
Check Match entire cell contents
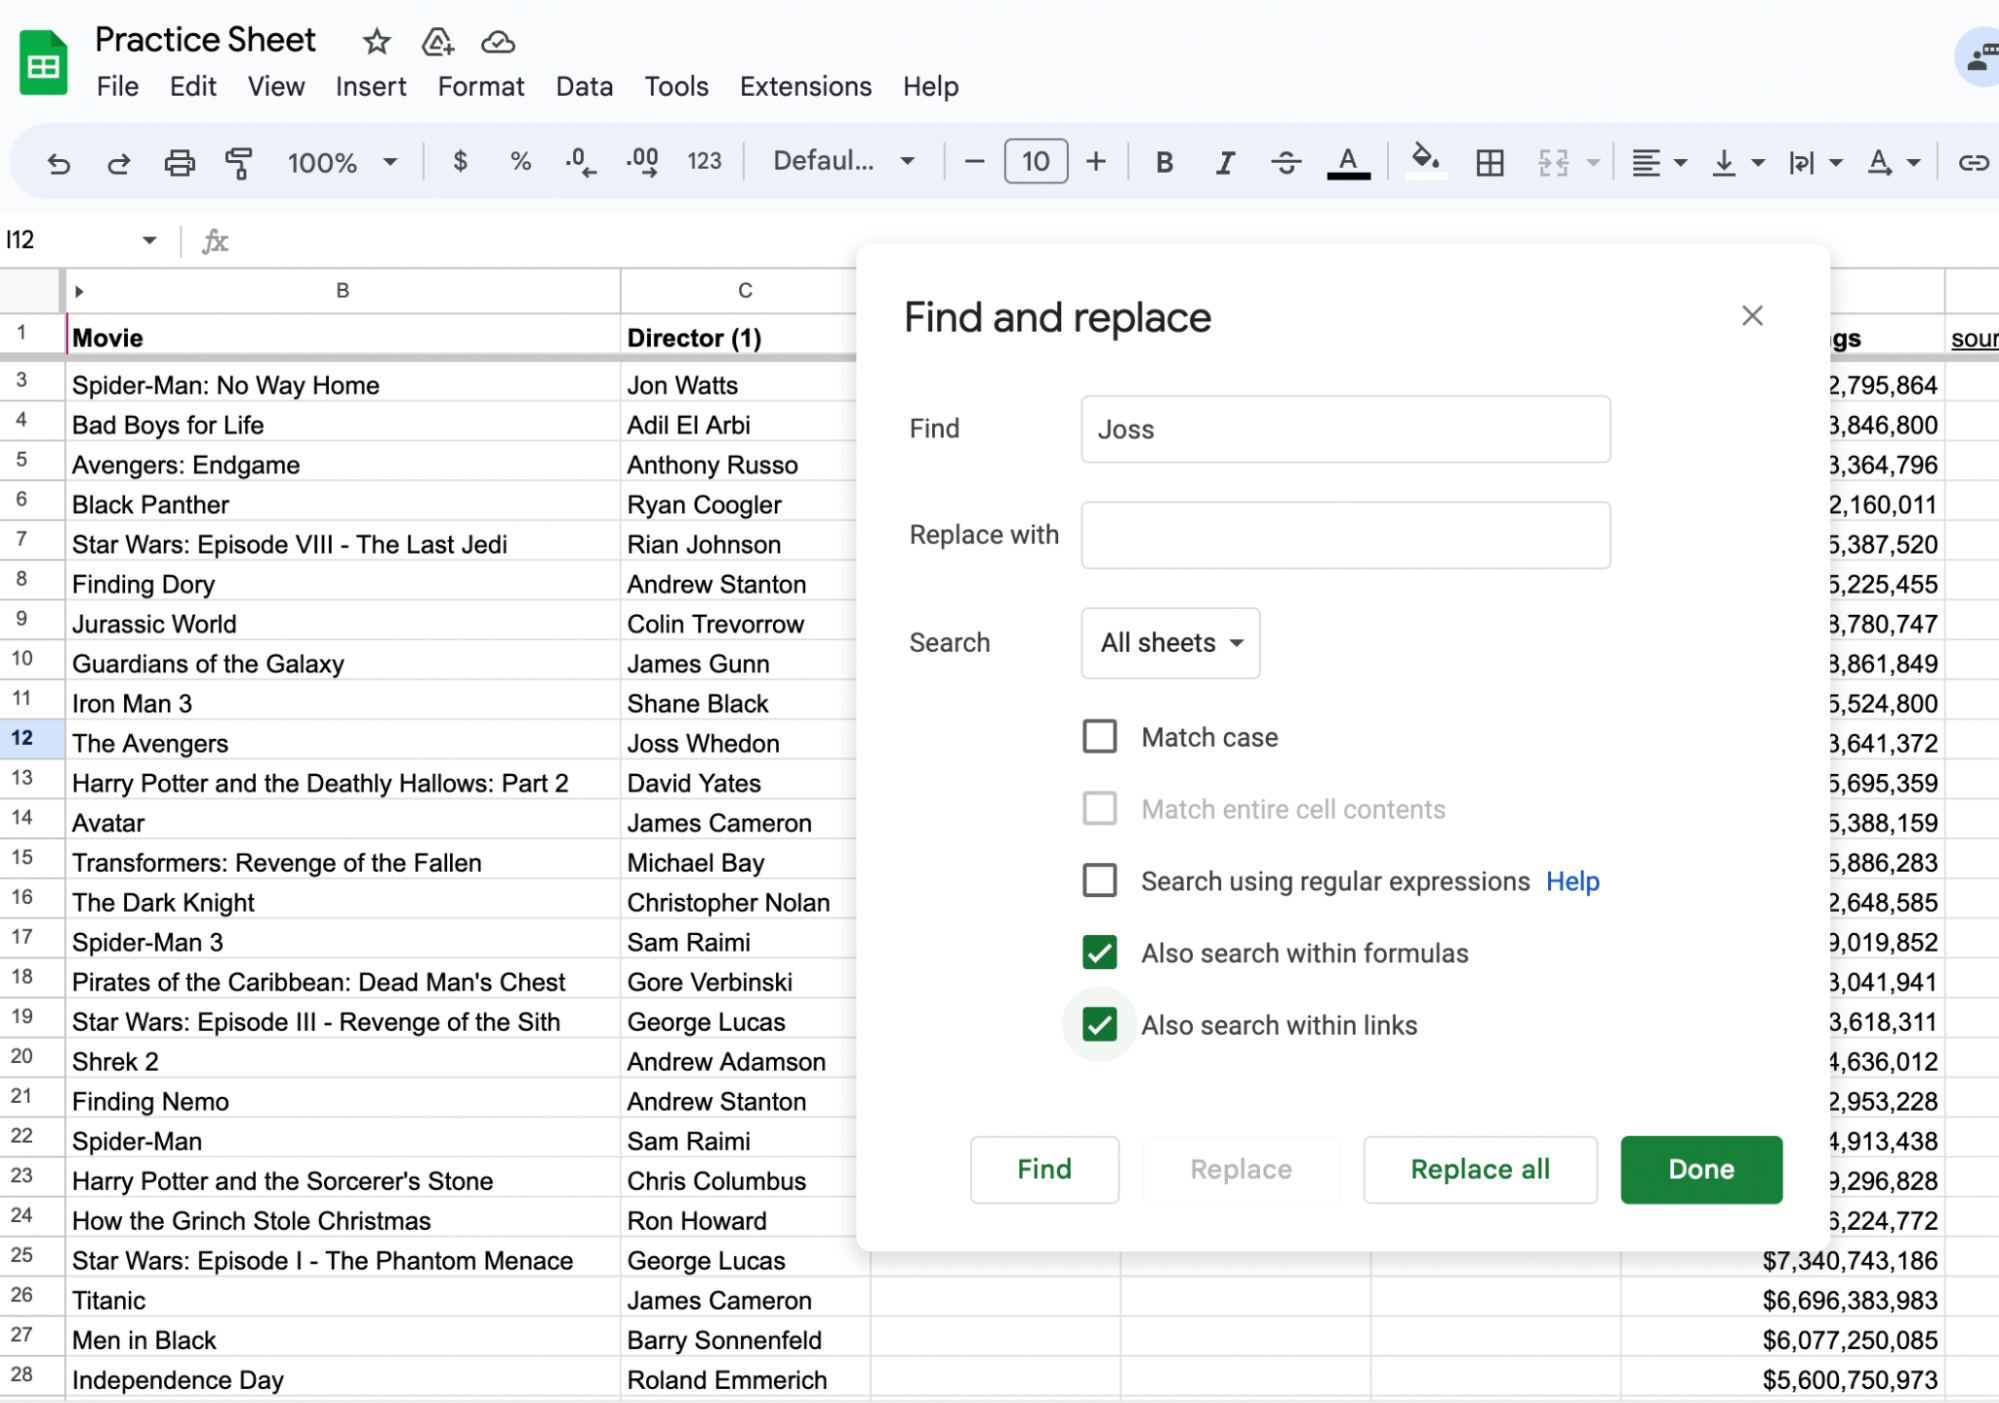click(1100, 809)
